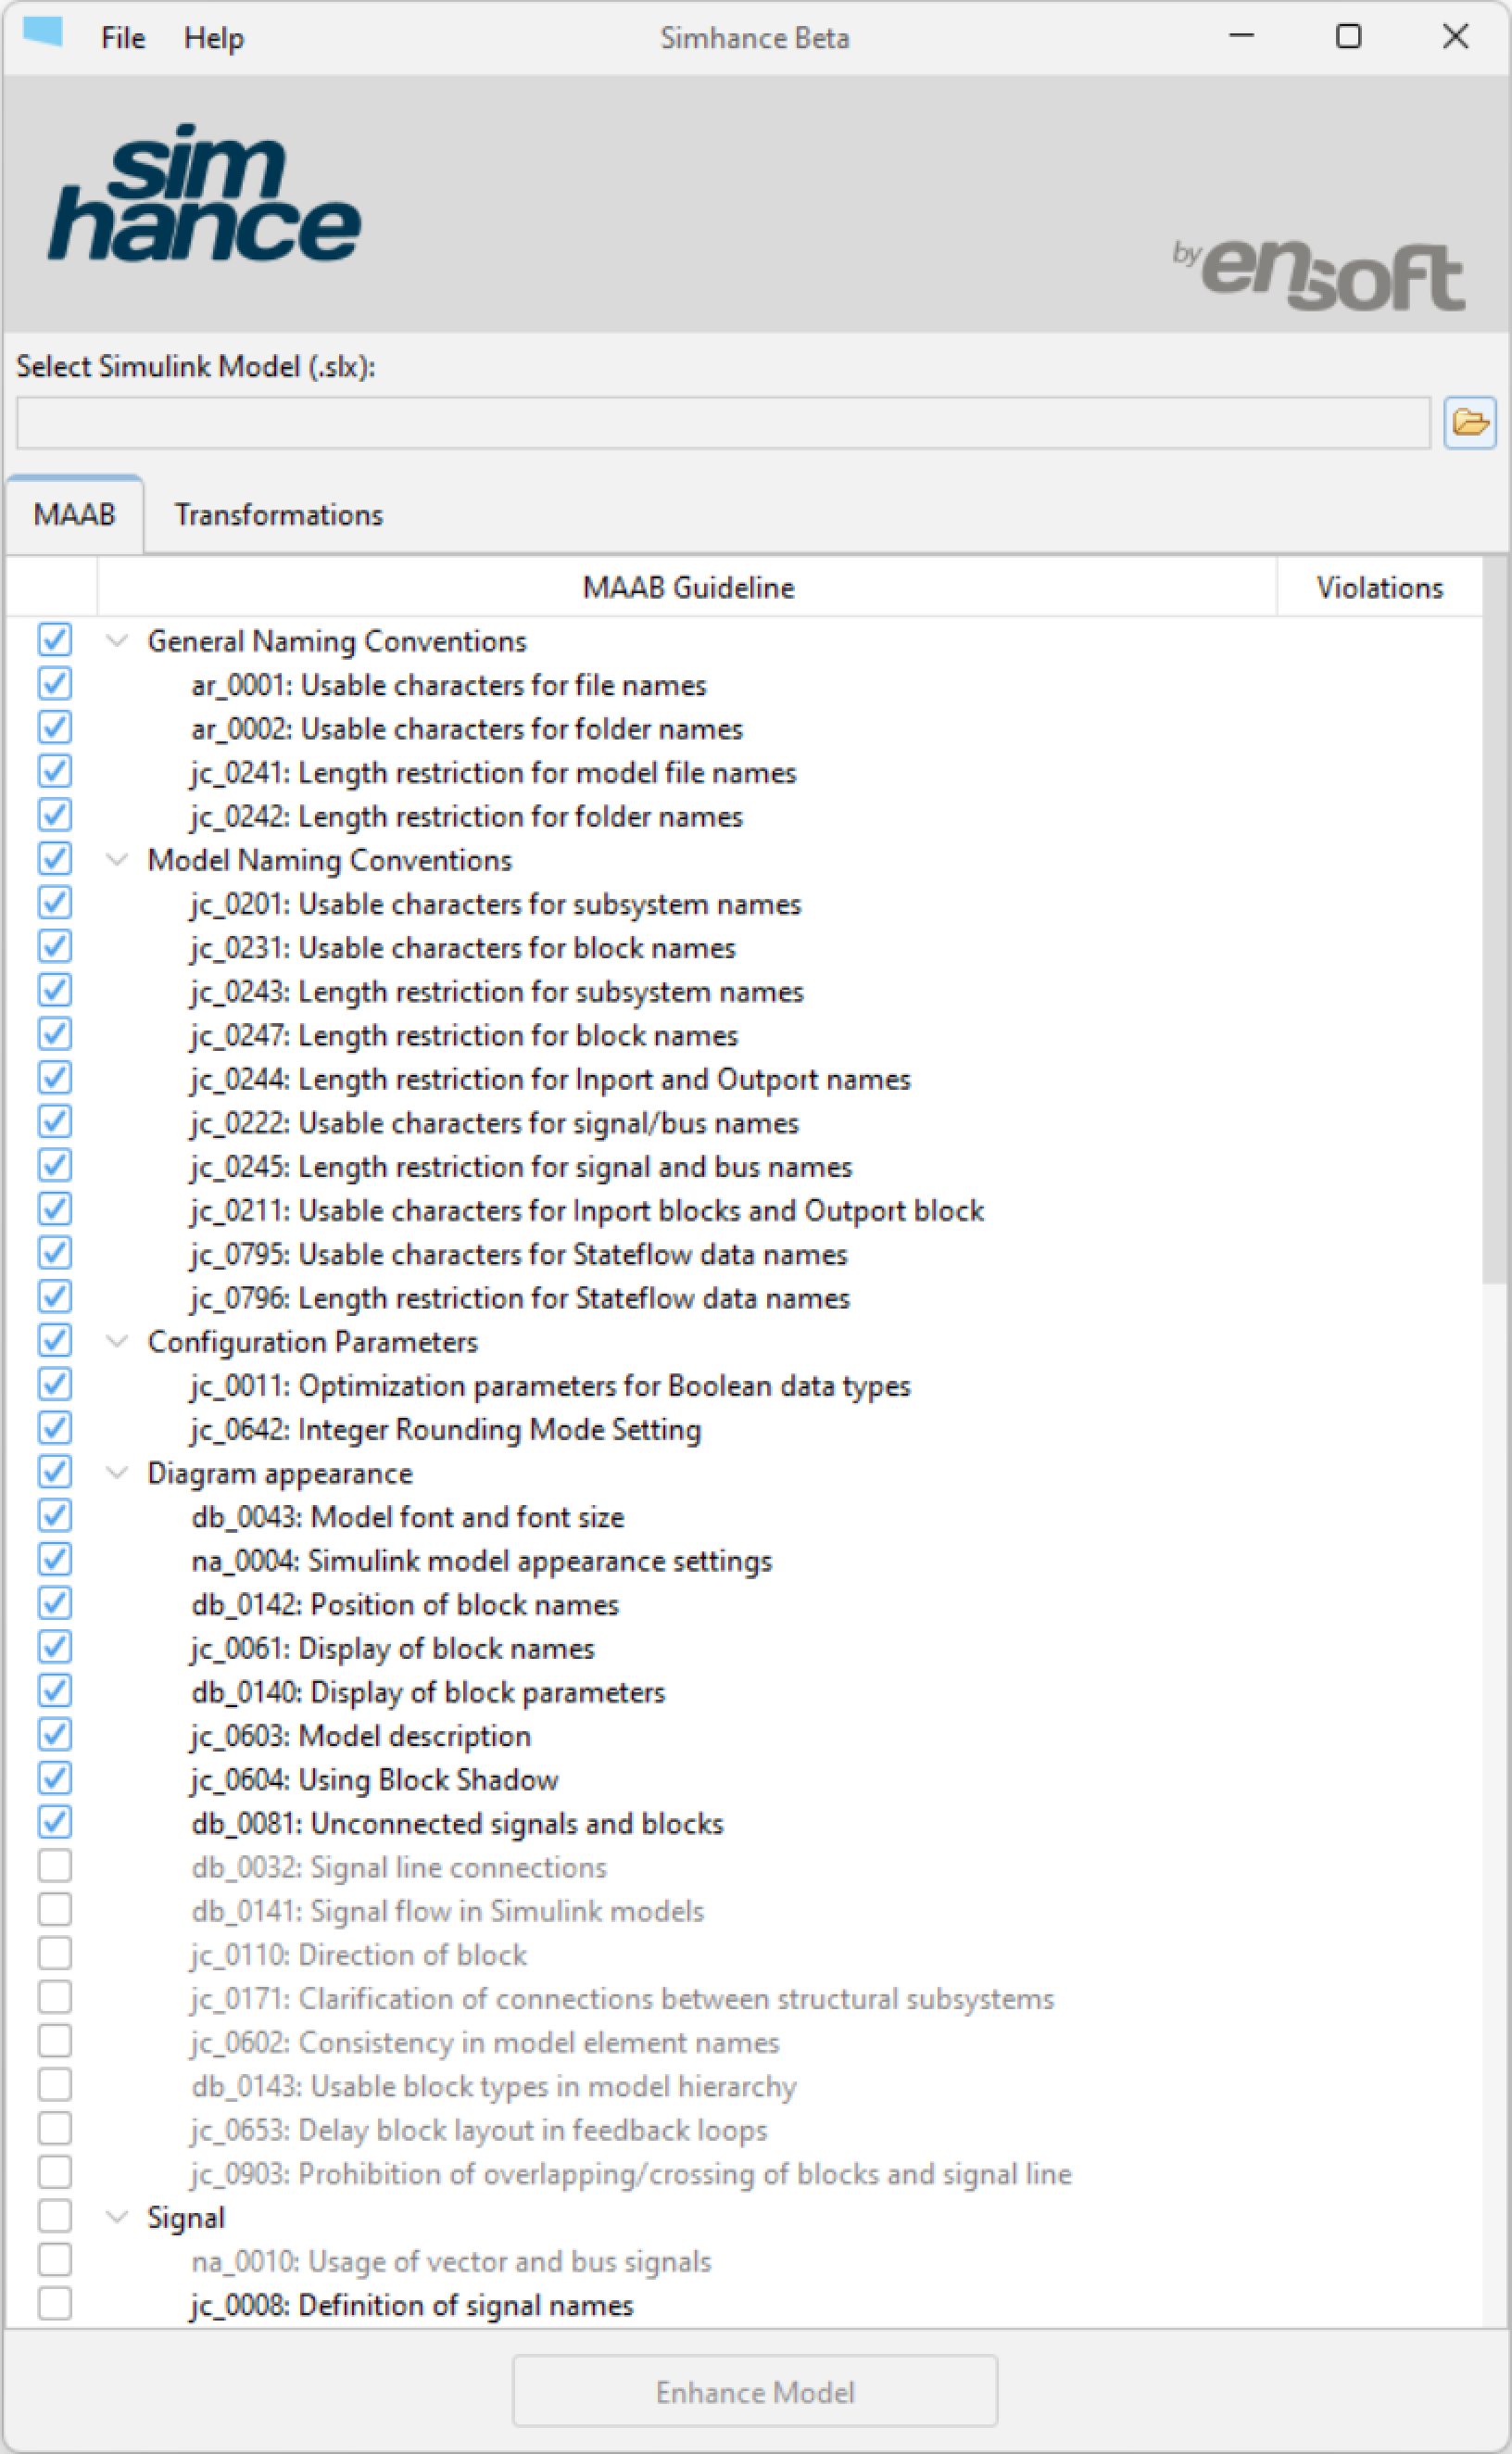This screenshot has width=1512, height=2454.
Task: Select 'jc_0211: Usable characters for Inport blocks' row
Action: pos(588,1211)
